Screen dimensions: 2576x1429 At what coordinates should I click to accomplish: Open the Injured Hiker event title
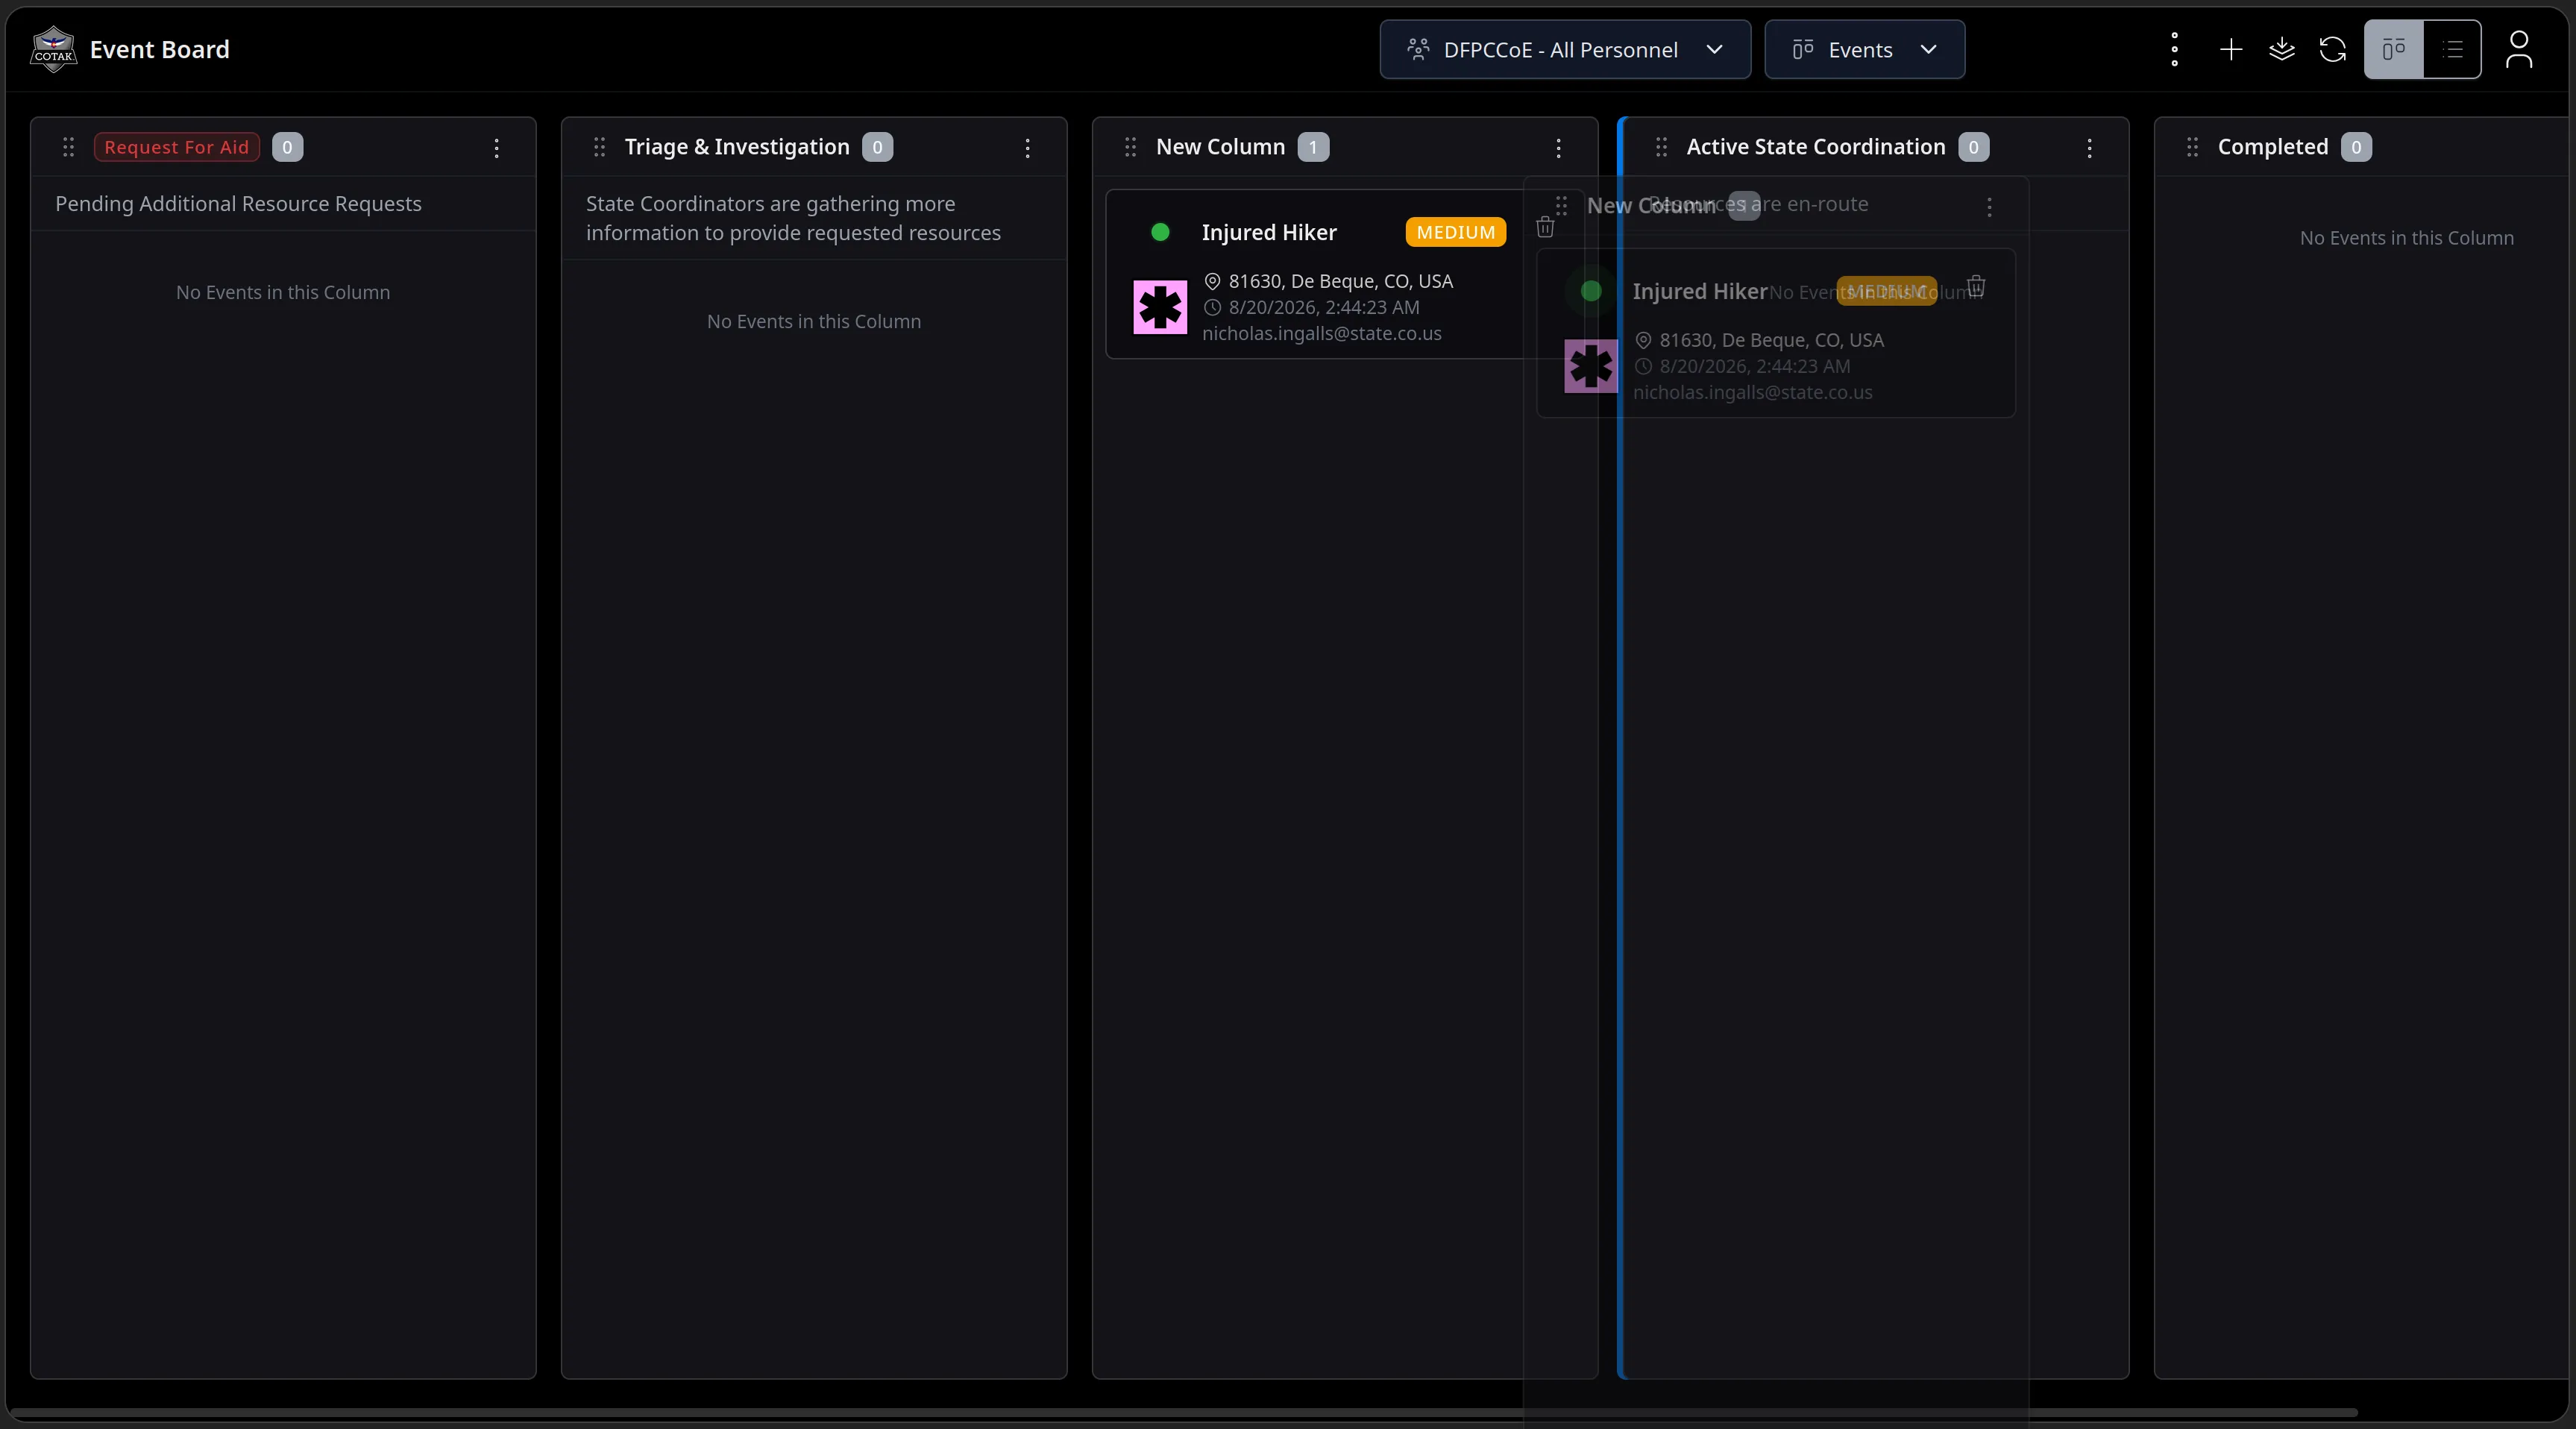point(1269,232)
